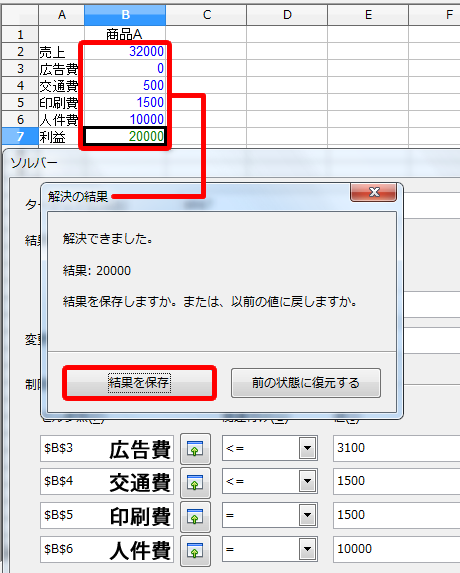This screenshot has height=573, width=460.
Task: Select cell containing 32000
Action: 125,52
